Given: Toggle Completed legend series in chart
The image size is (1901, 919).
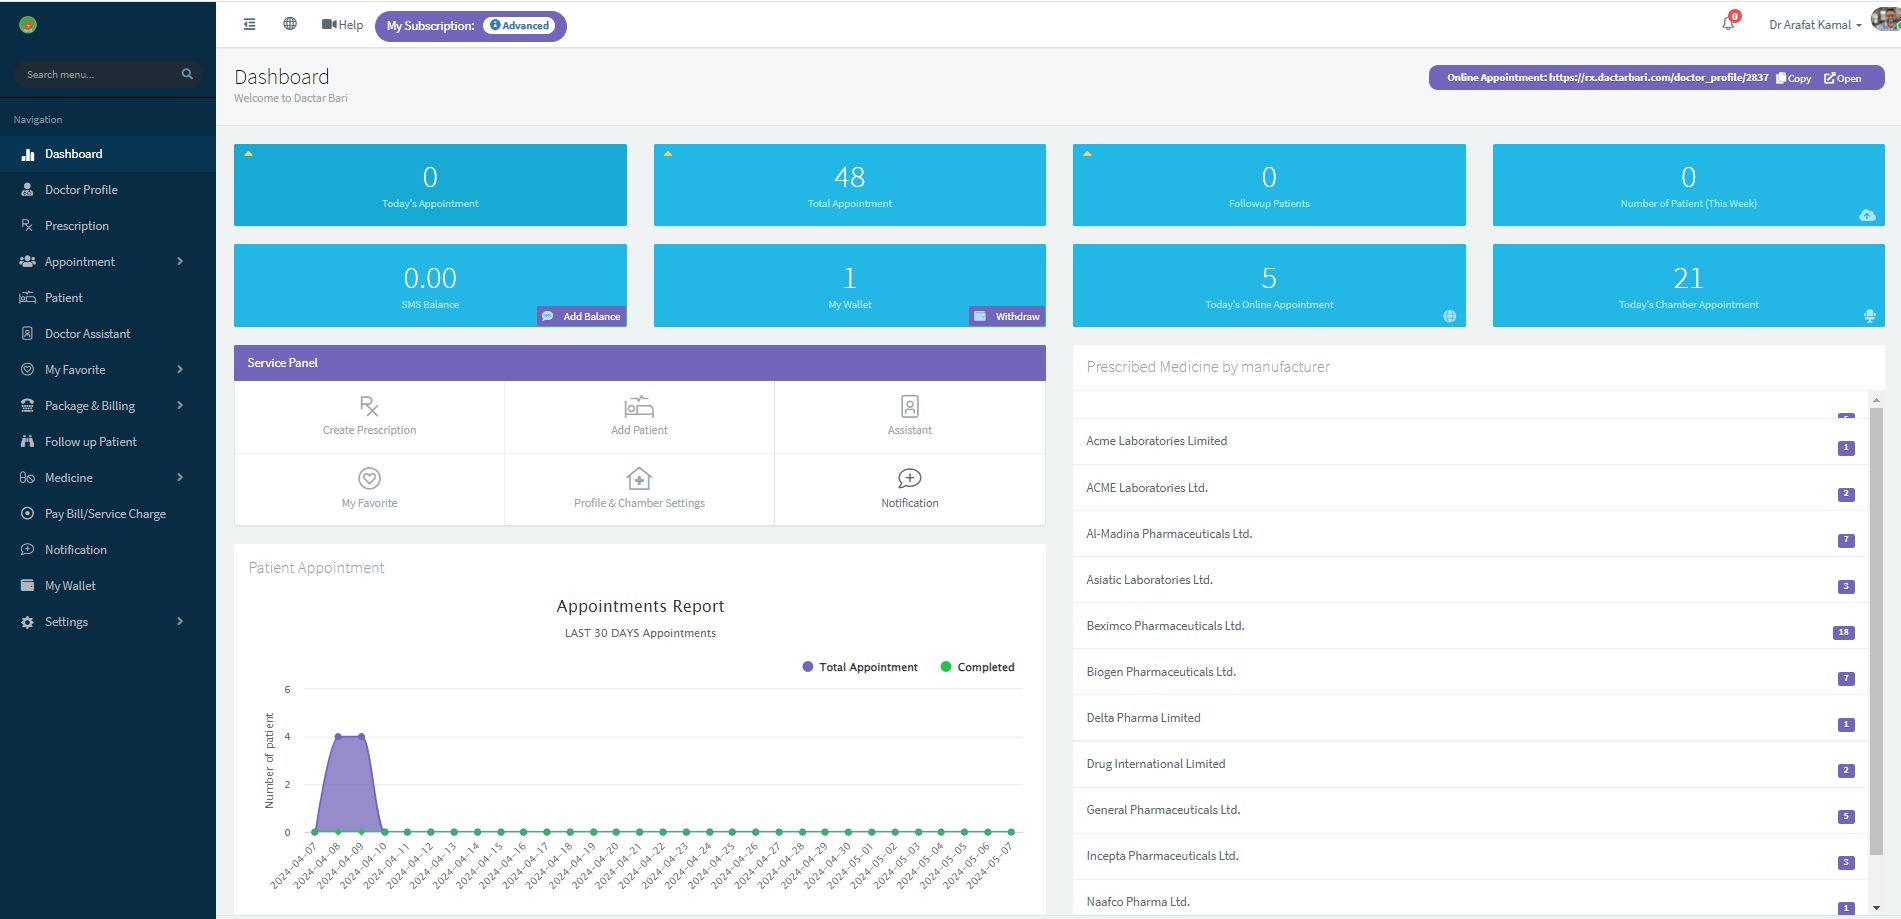Looking at the screenshot, I should pyautogui.click(x=977, y=667).
